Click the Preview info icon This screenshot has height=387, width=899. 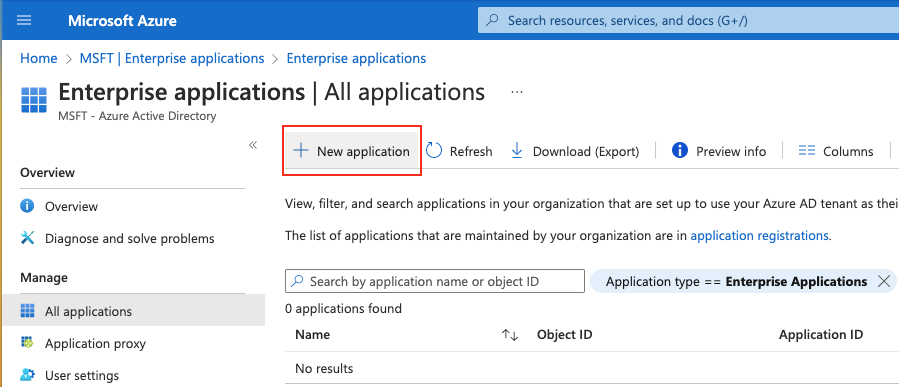coord(679,151)
